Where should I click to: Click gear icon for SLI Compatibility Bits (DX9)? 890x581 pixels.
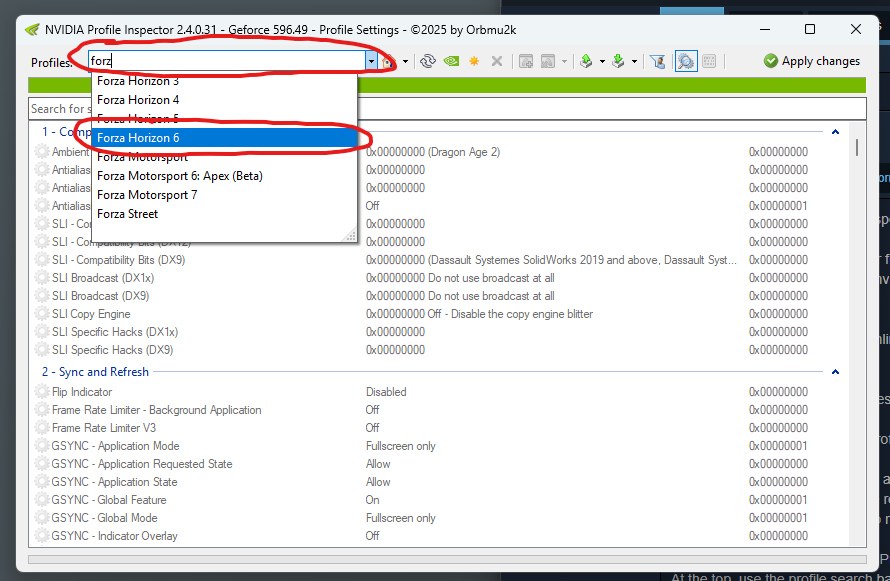(x=41, y=260)
